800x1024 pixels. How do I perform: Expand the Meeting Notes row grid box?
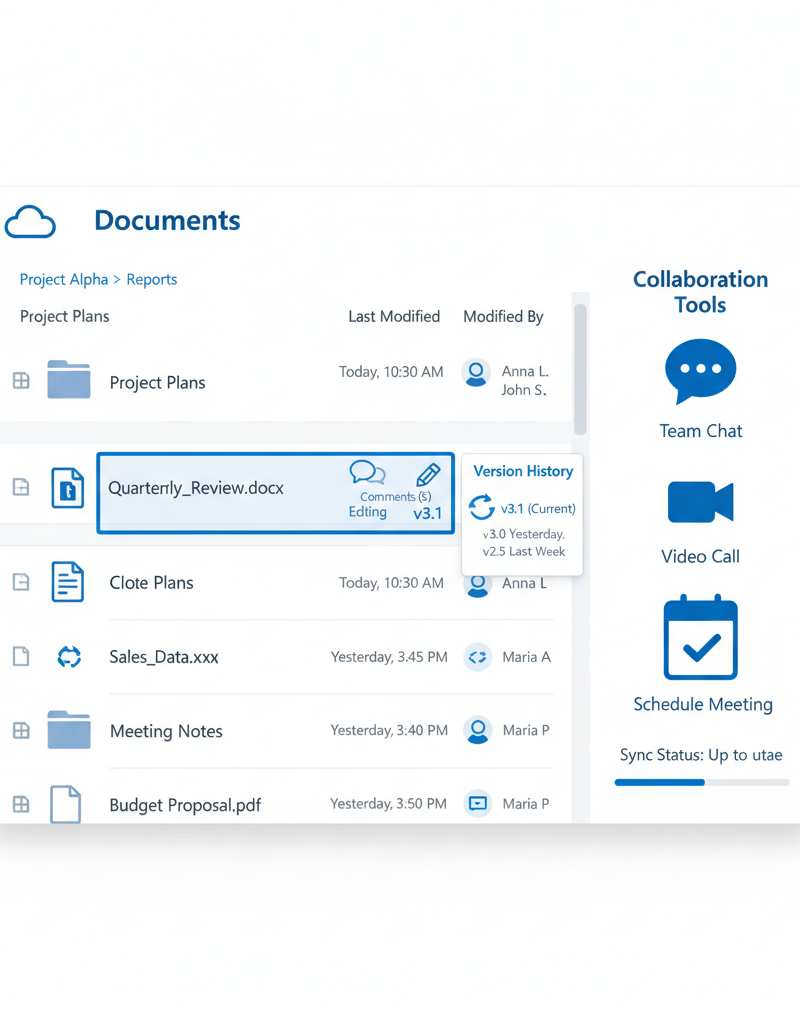click(22, 730)
